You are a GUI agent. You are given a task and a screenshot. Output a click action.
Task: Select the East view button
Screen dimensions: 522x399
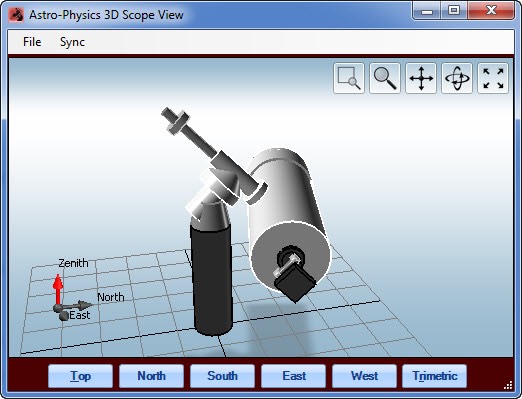tap(293, 376)
